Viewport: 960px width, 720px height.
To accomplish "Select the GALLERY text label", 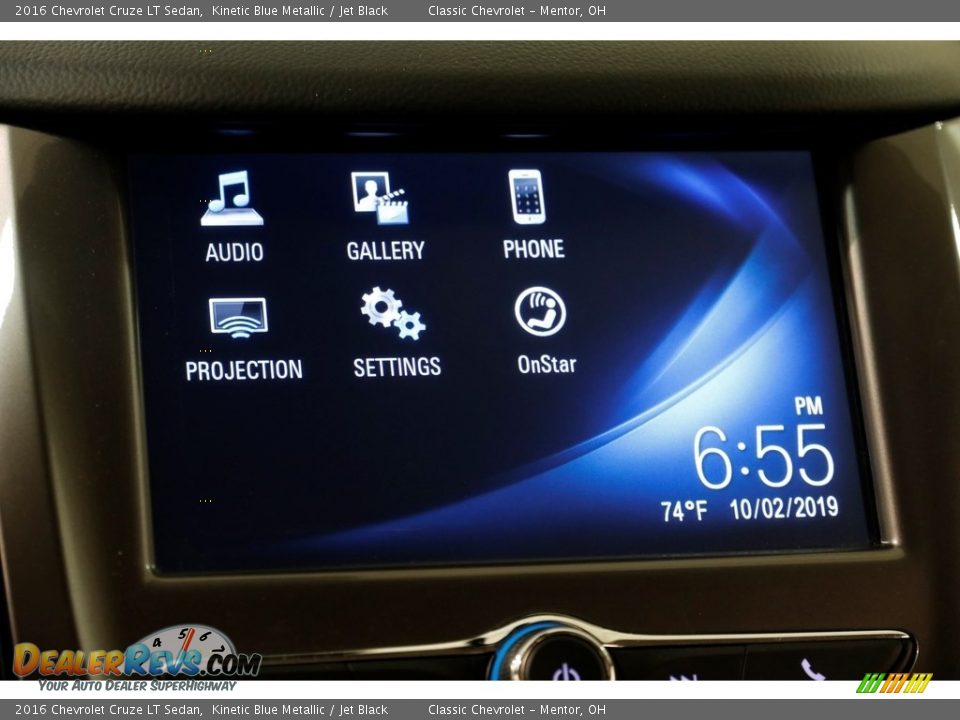I will (385, 251).
